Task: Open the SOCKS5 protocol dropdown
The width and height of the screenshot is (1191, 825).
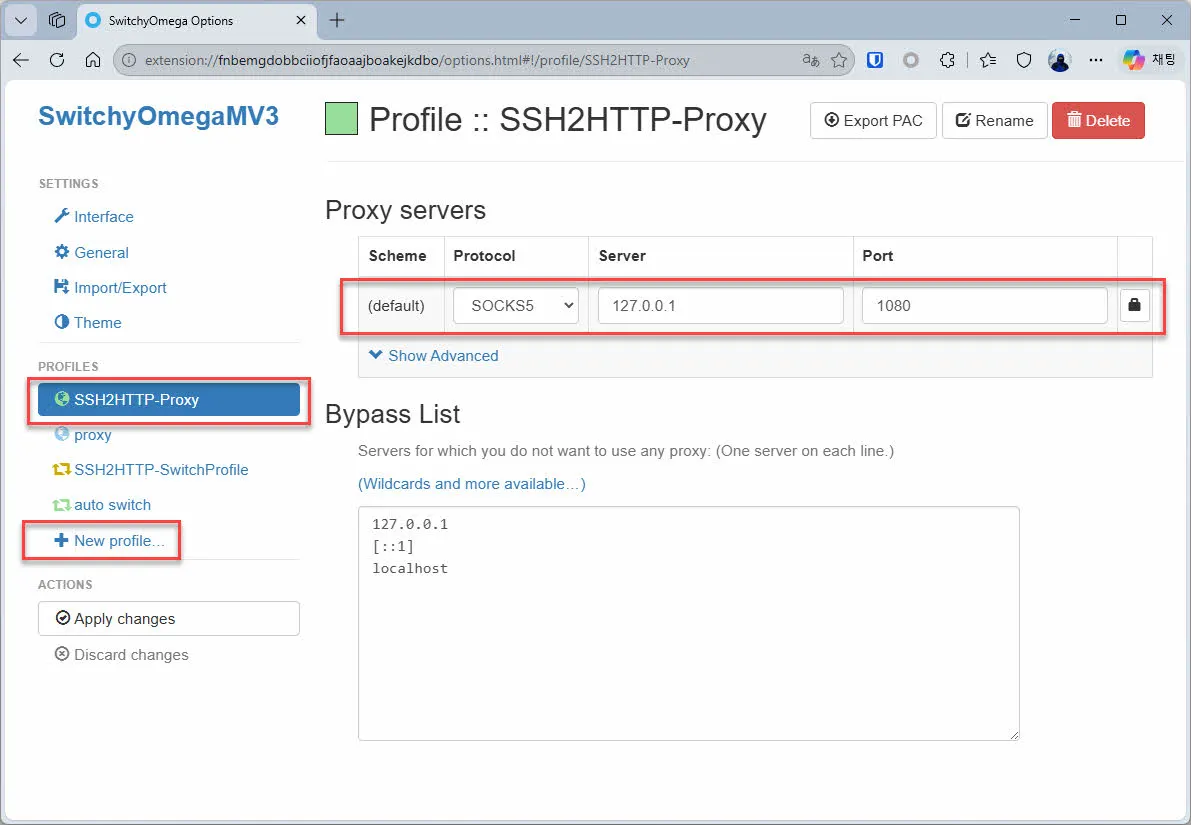Action: click(x=516, y=305)
